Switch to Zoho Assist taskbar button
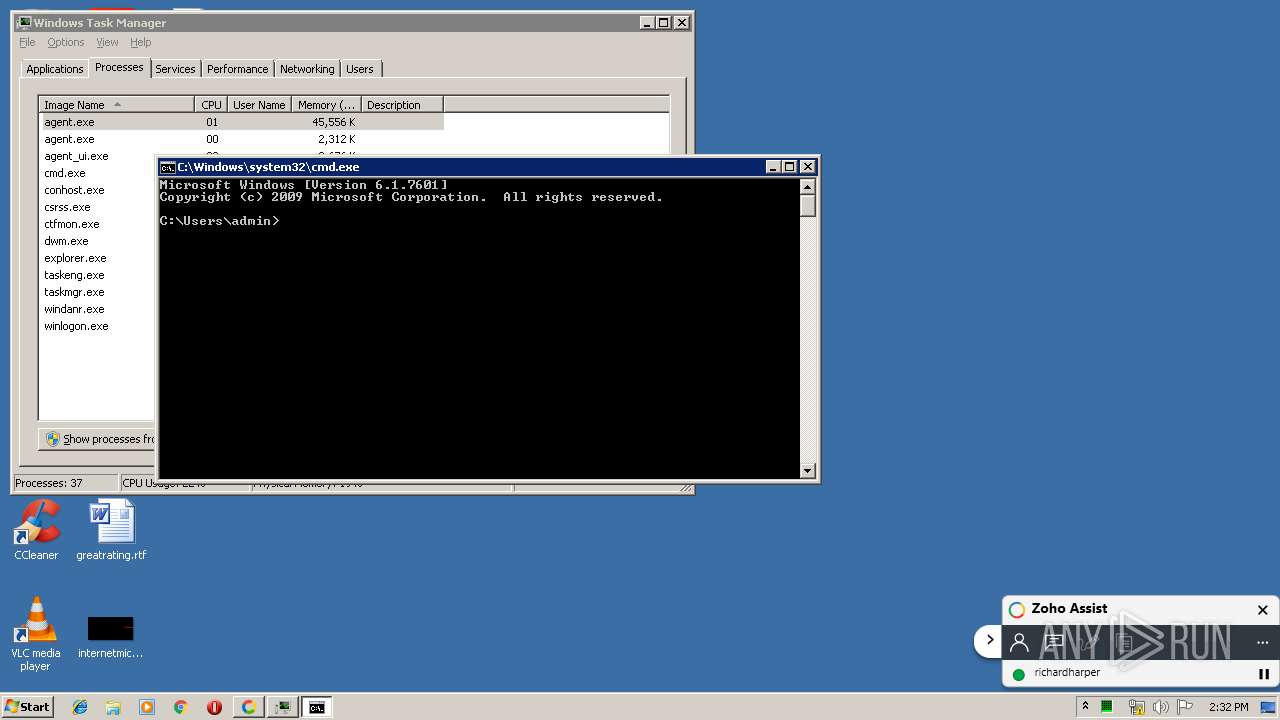The image size is (1280, 720). point(248,707)
